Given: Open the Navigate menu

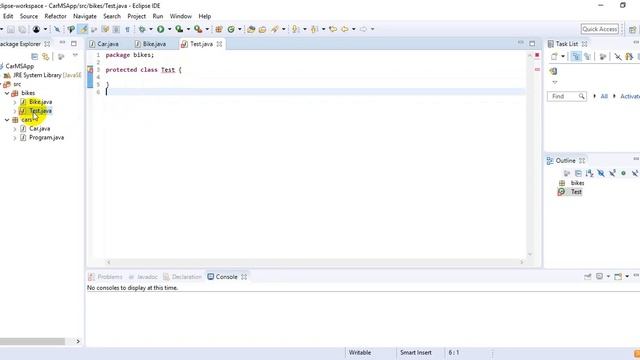Looking at the screenshot, I should 85,16.
